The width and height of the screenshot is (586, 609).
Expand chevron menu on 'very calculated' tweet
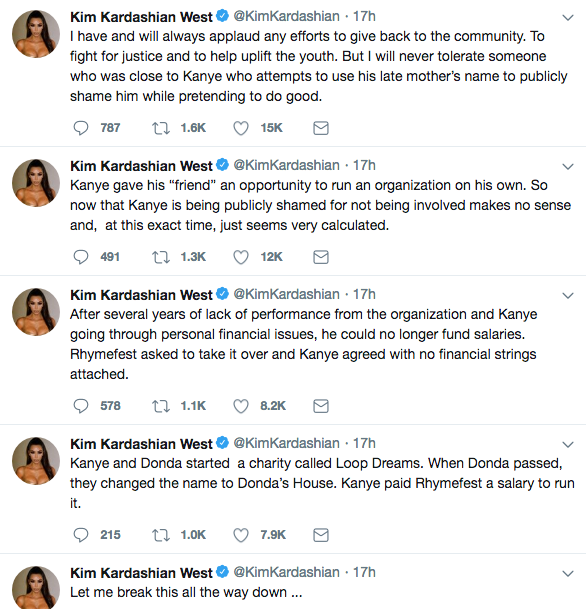pos(568,167)
